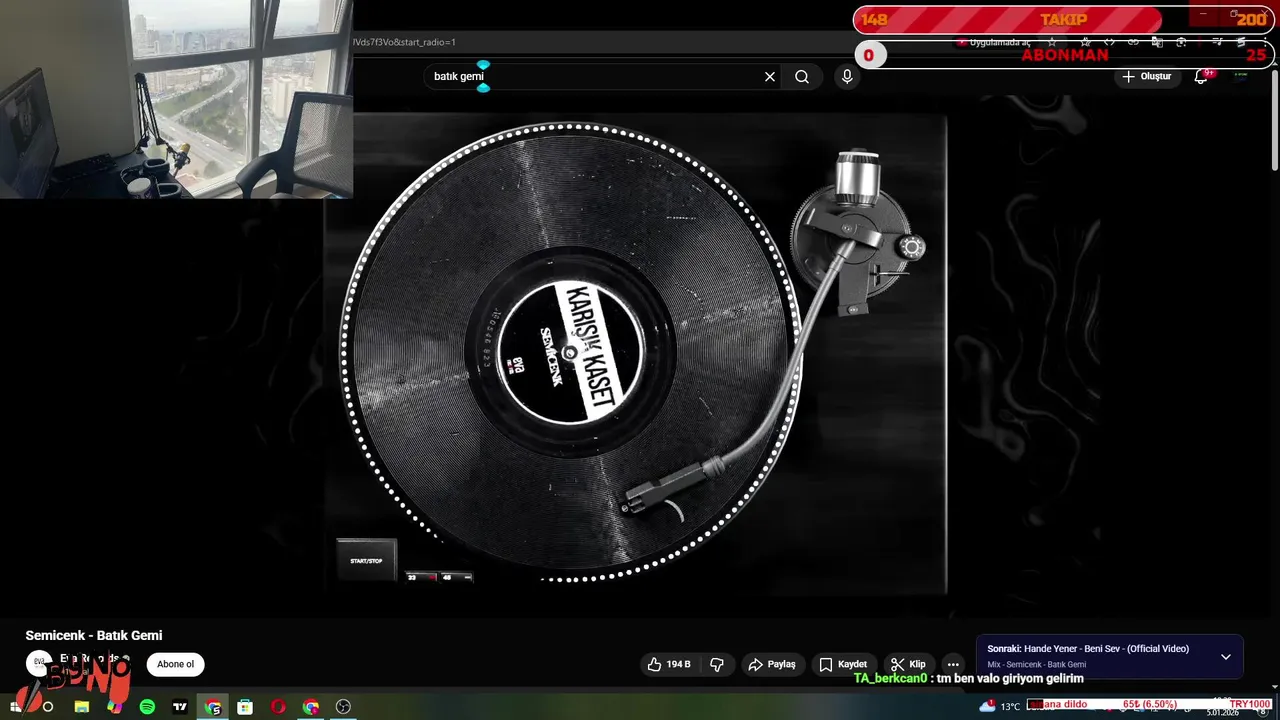
Task: Open Windows search from taskbar
Action: (x=47, y=707)
